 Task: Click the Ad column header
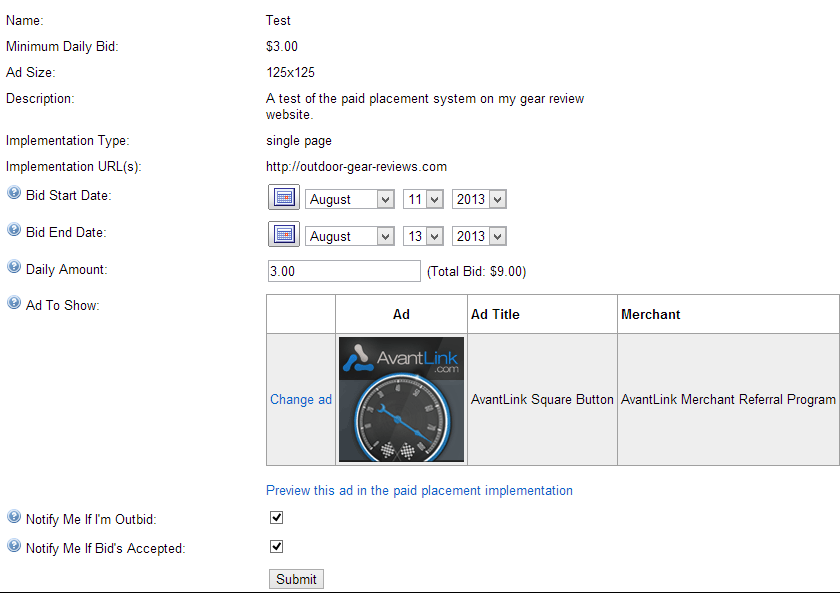(401, 314)
